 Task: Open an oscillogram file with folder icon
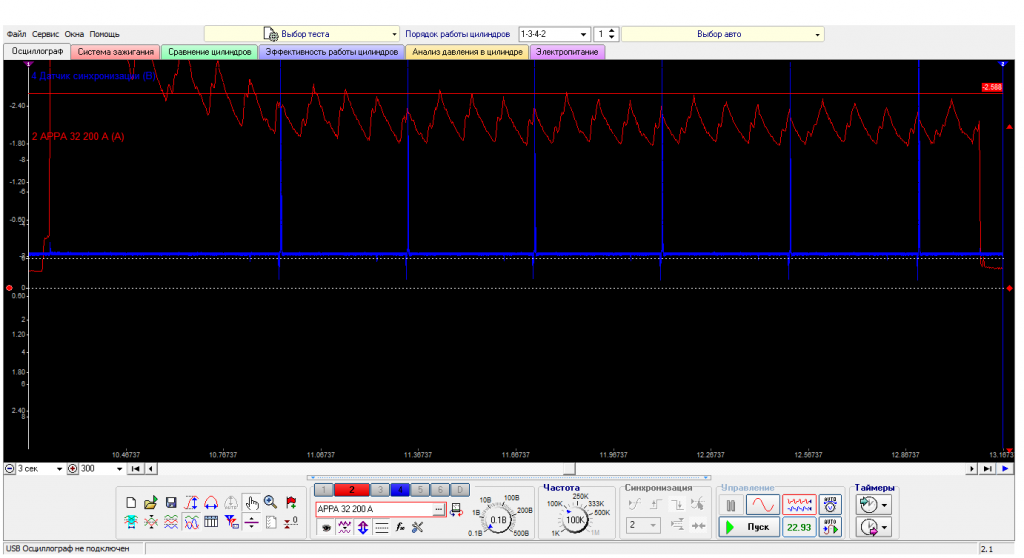click(151, 502)
